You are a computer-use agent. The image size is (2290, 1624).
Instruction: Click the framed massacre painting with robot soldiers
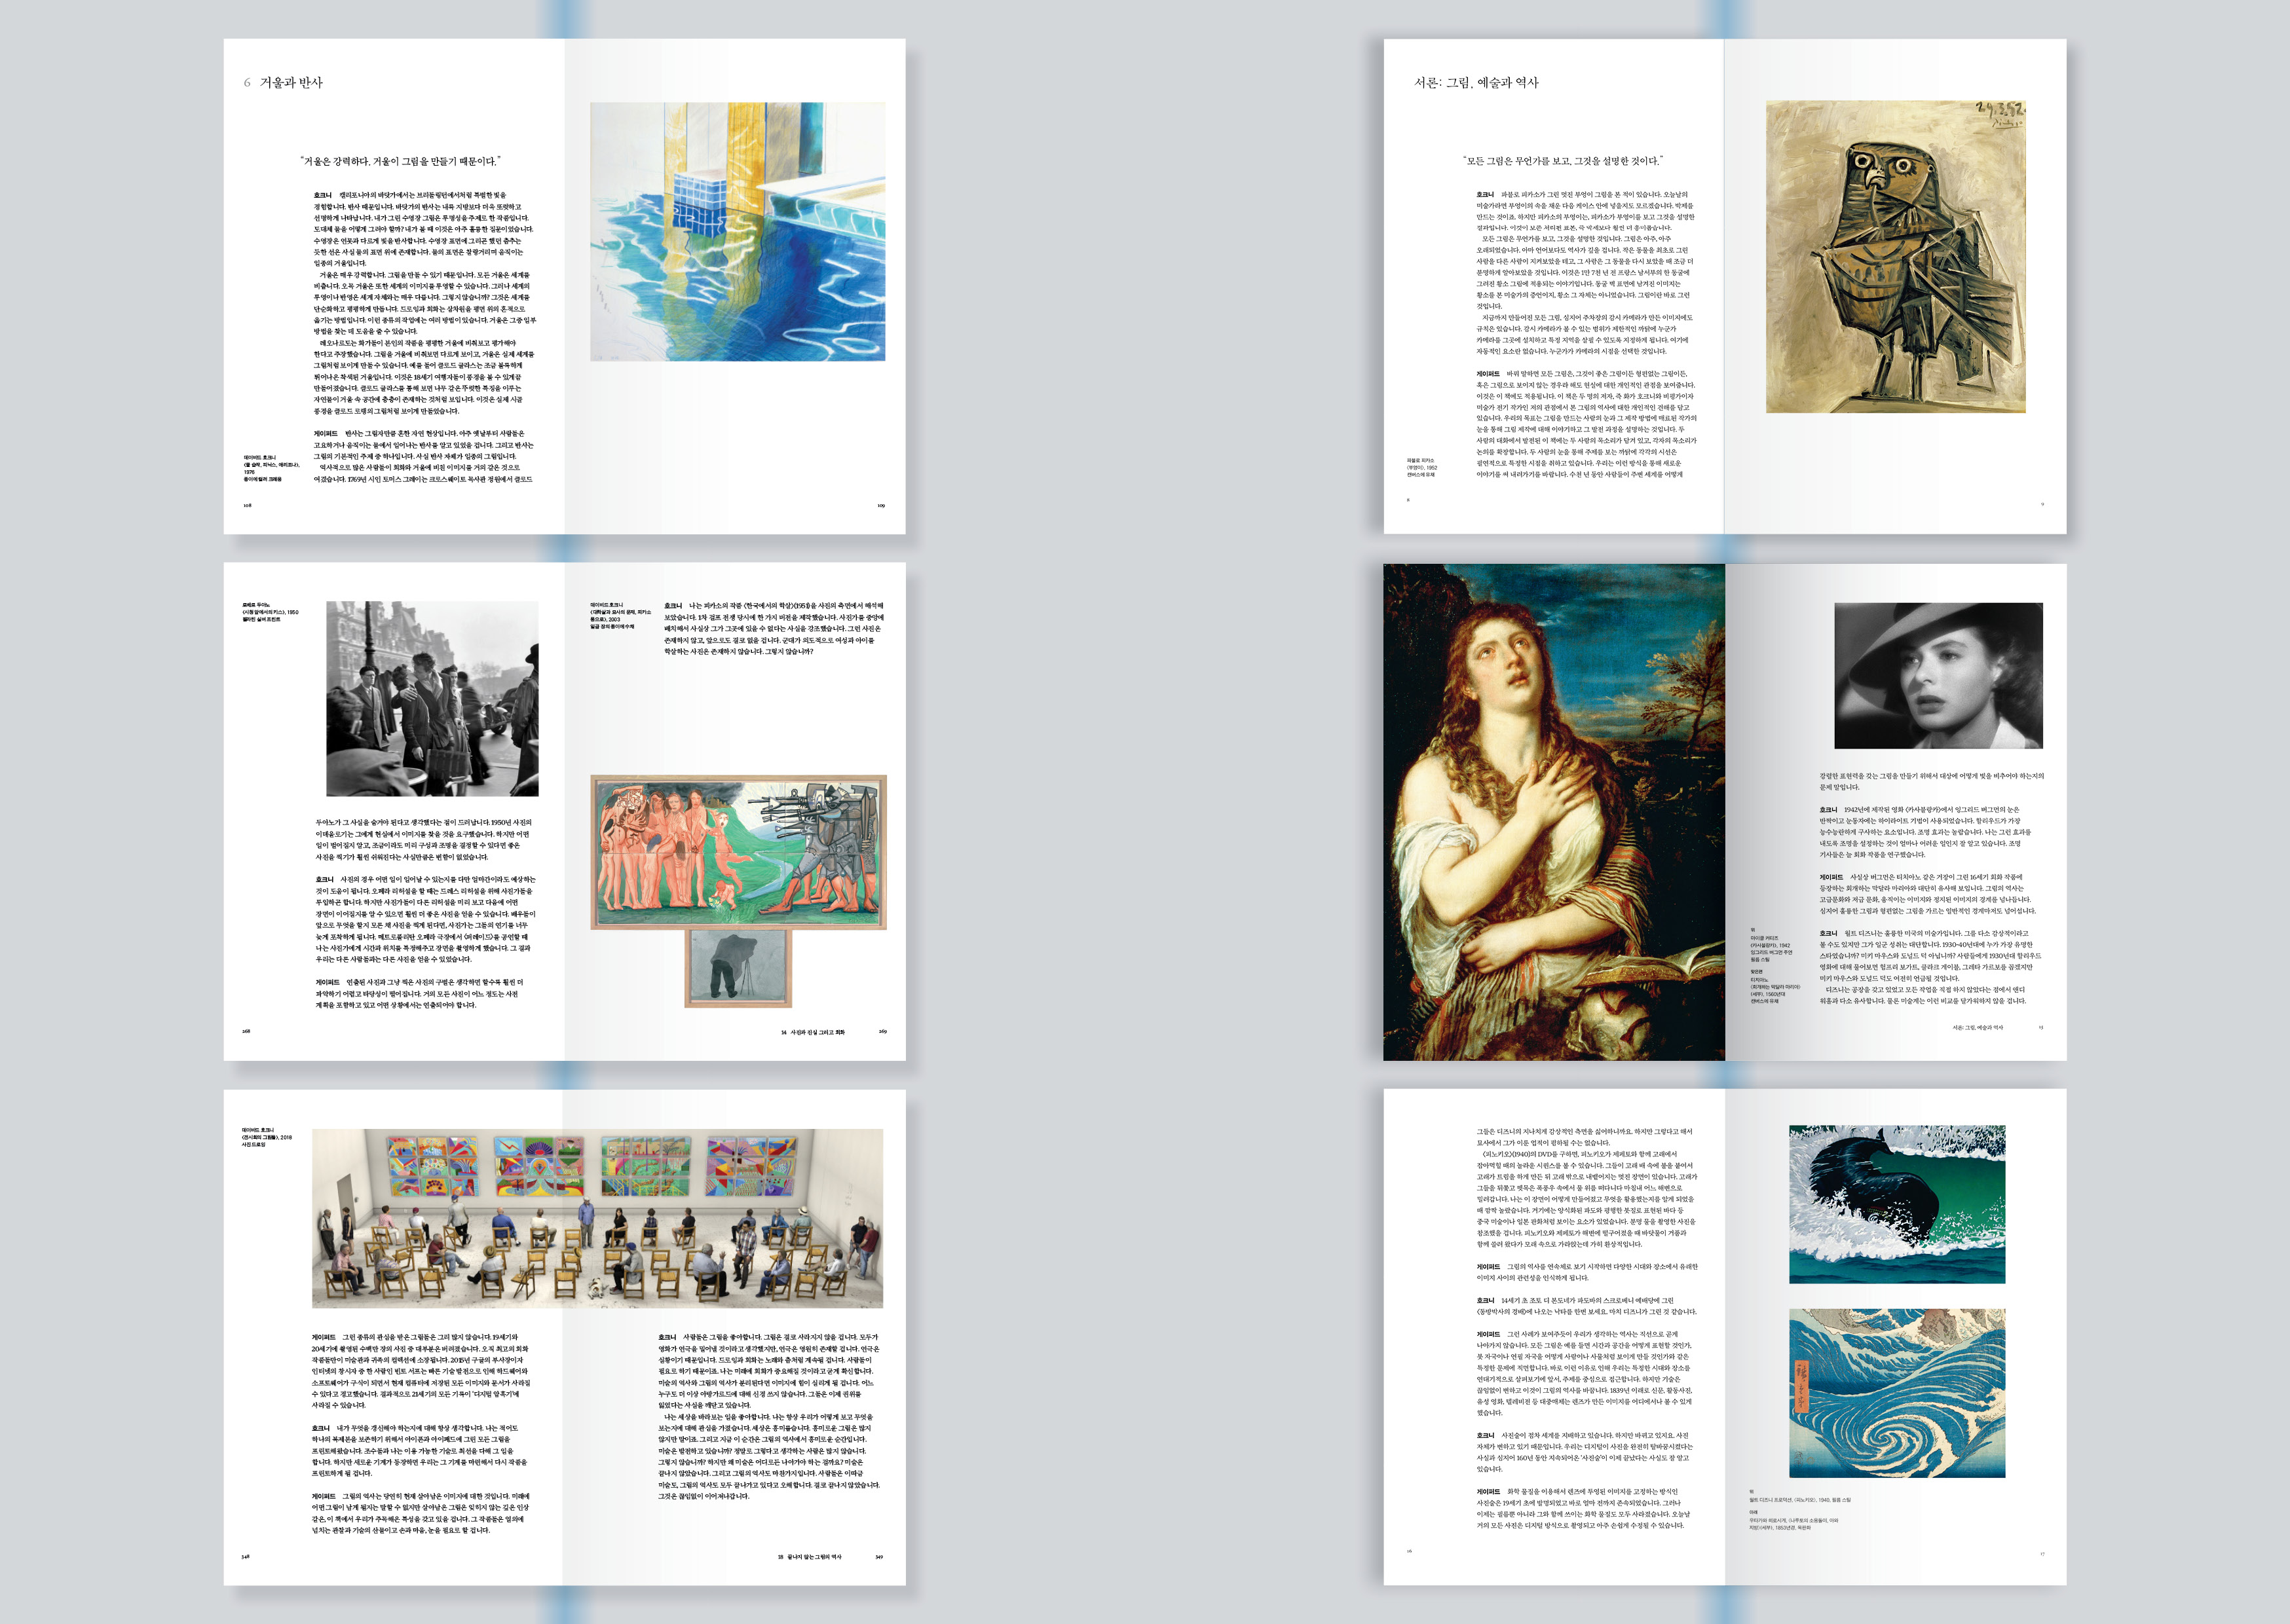click(738, 851)
